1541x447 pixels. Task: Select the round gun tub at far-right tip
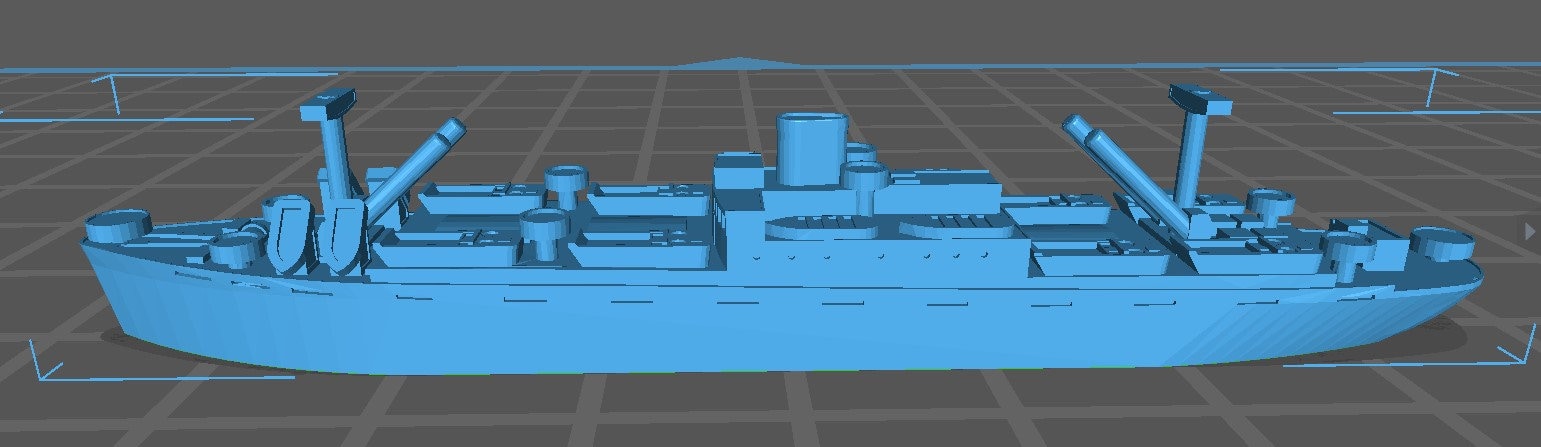click(x=1443, y=241)
